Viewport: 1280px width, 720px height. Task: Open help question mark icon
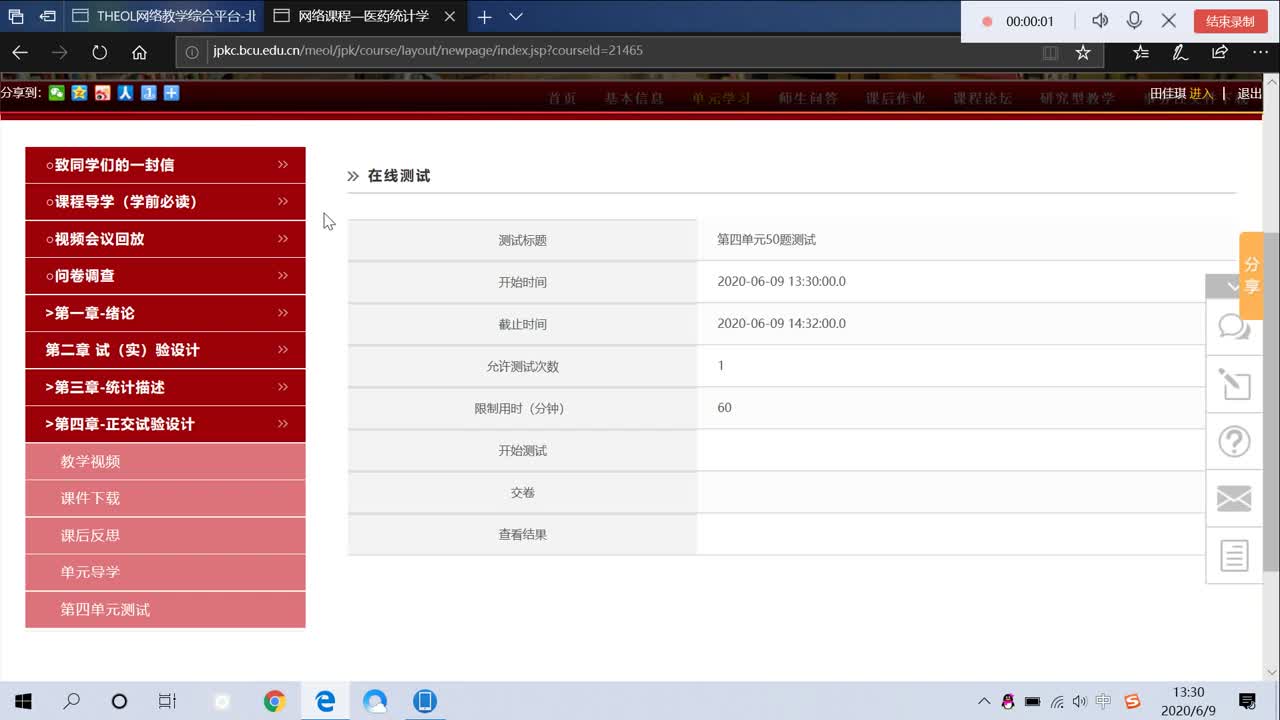(1234, 441)
